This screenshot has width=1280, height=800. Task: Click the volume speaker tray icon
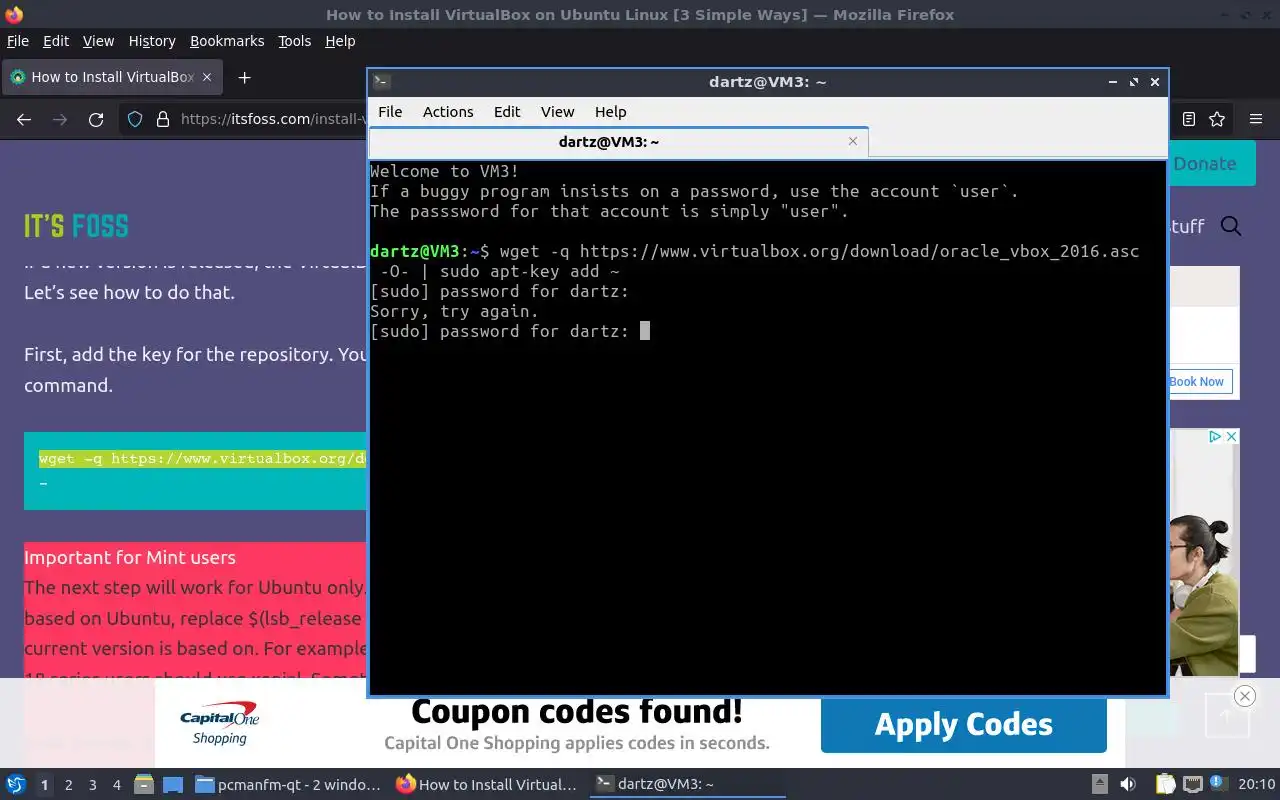[x=1128, y=785]
